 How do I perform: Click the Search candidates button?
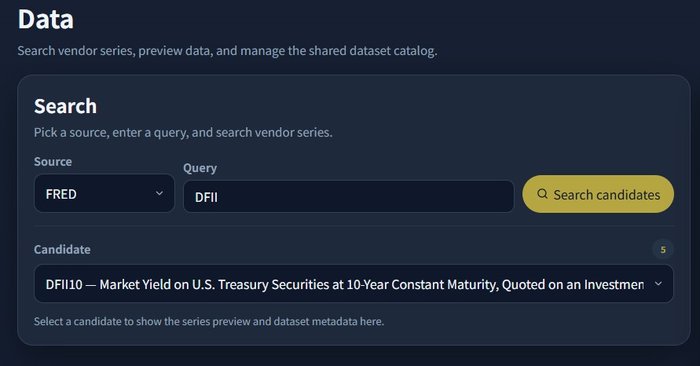click(x=598, y=194)
